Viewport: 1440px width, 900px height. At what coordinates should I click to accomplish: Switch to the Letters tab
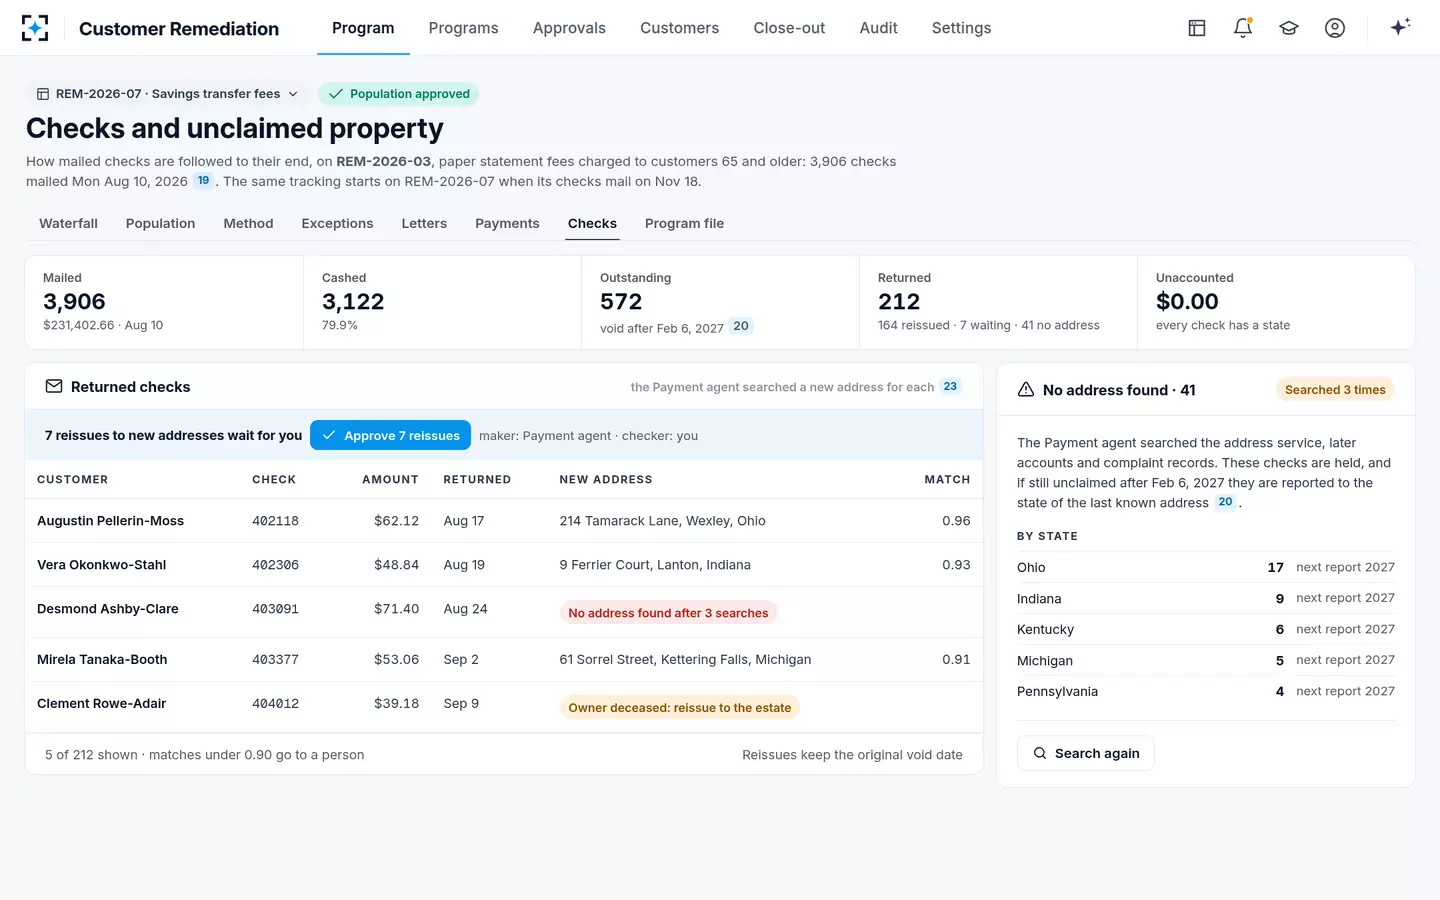[424, 224]
